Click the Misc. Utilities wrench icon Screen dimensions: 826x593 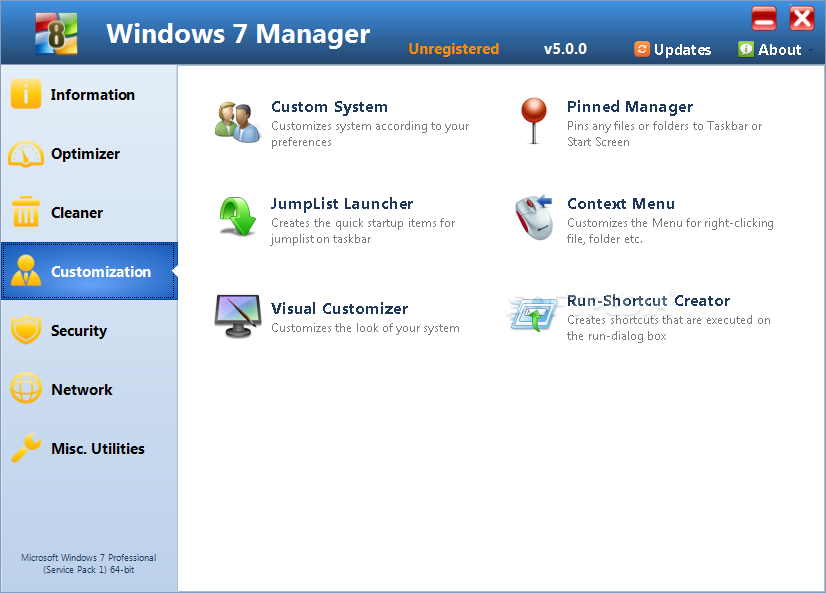tap(26, 448)
